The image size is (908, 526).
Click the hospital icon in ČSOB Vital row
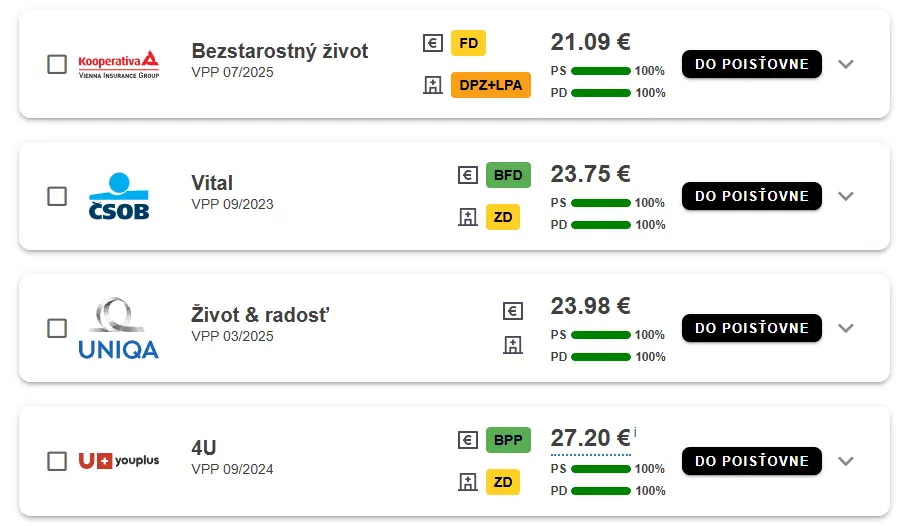tap(467, 217)
